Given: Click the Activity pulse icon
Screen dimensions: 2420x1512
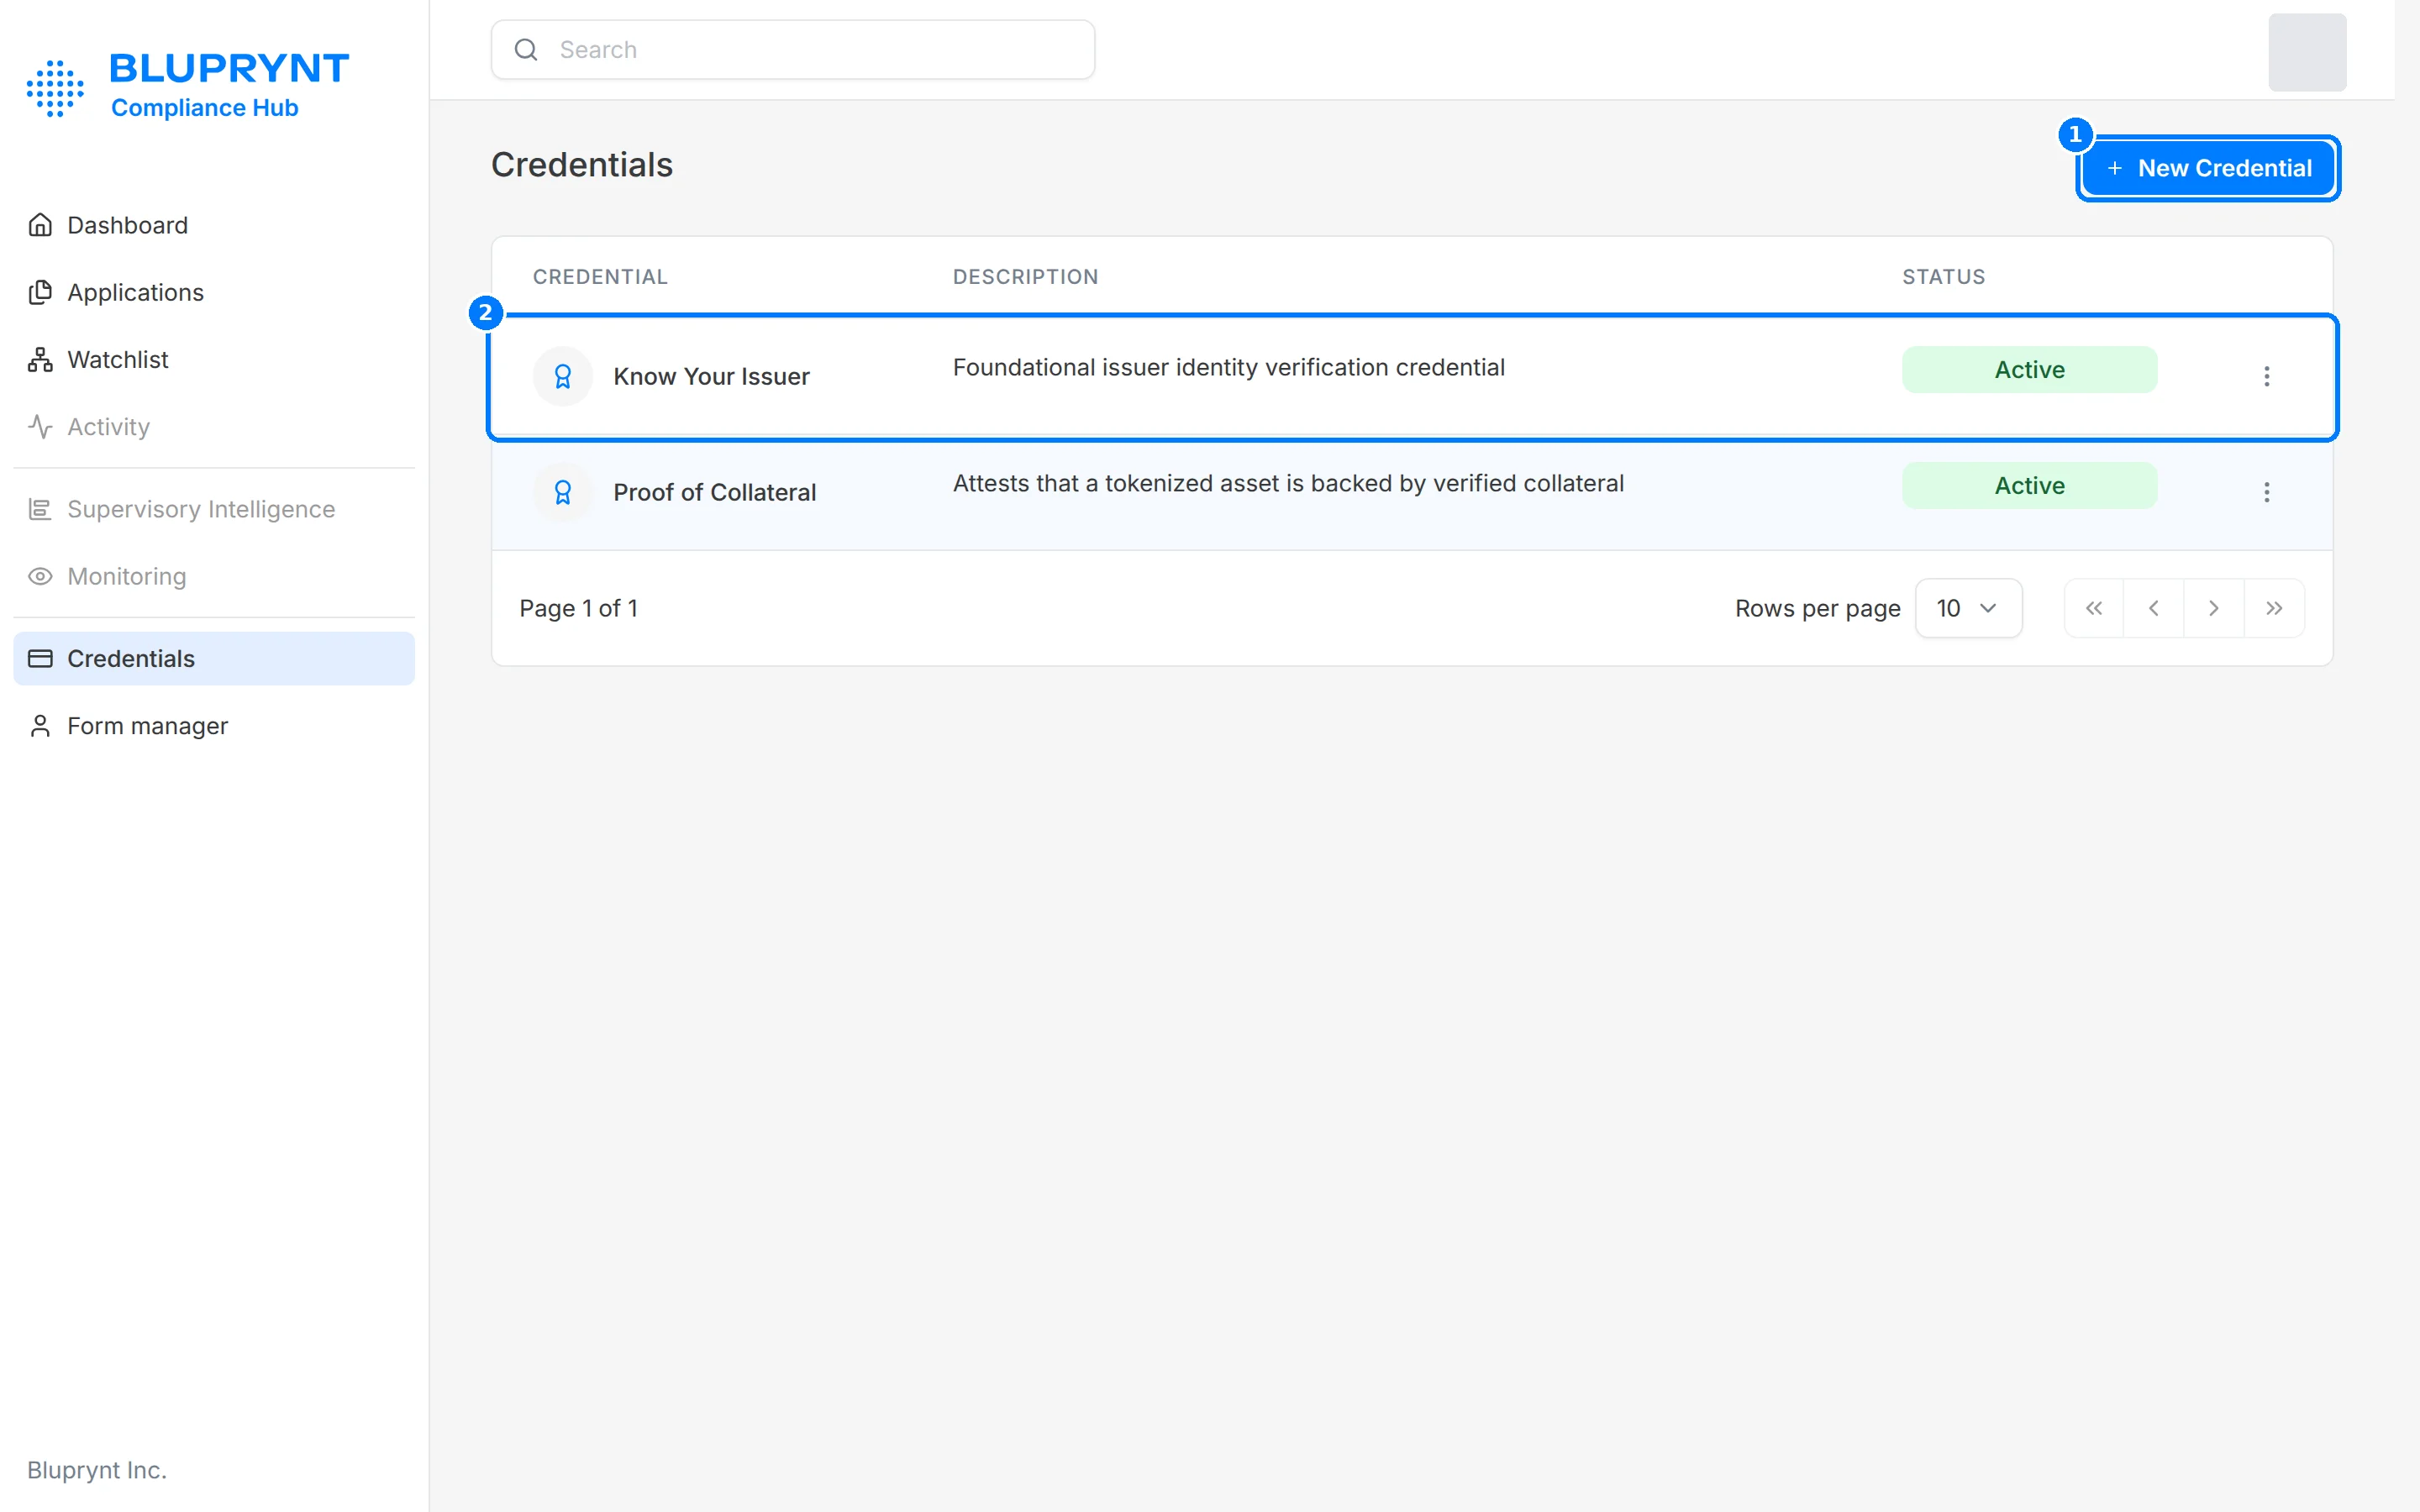Looking at the screenshot, I should 40,426.
